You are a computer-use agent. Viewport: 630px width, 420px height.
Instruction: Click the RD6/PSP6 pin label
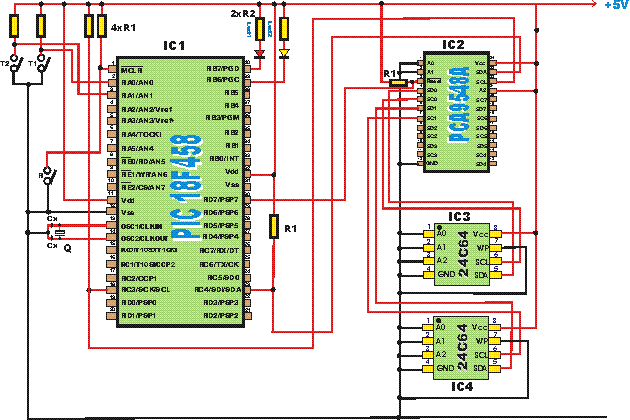click(221, 212)
